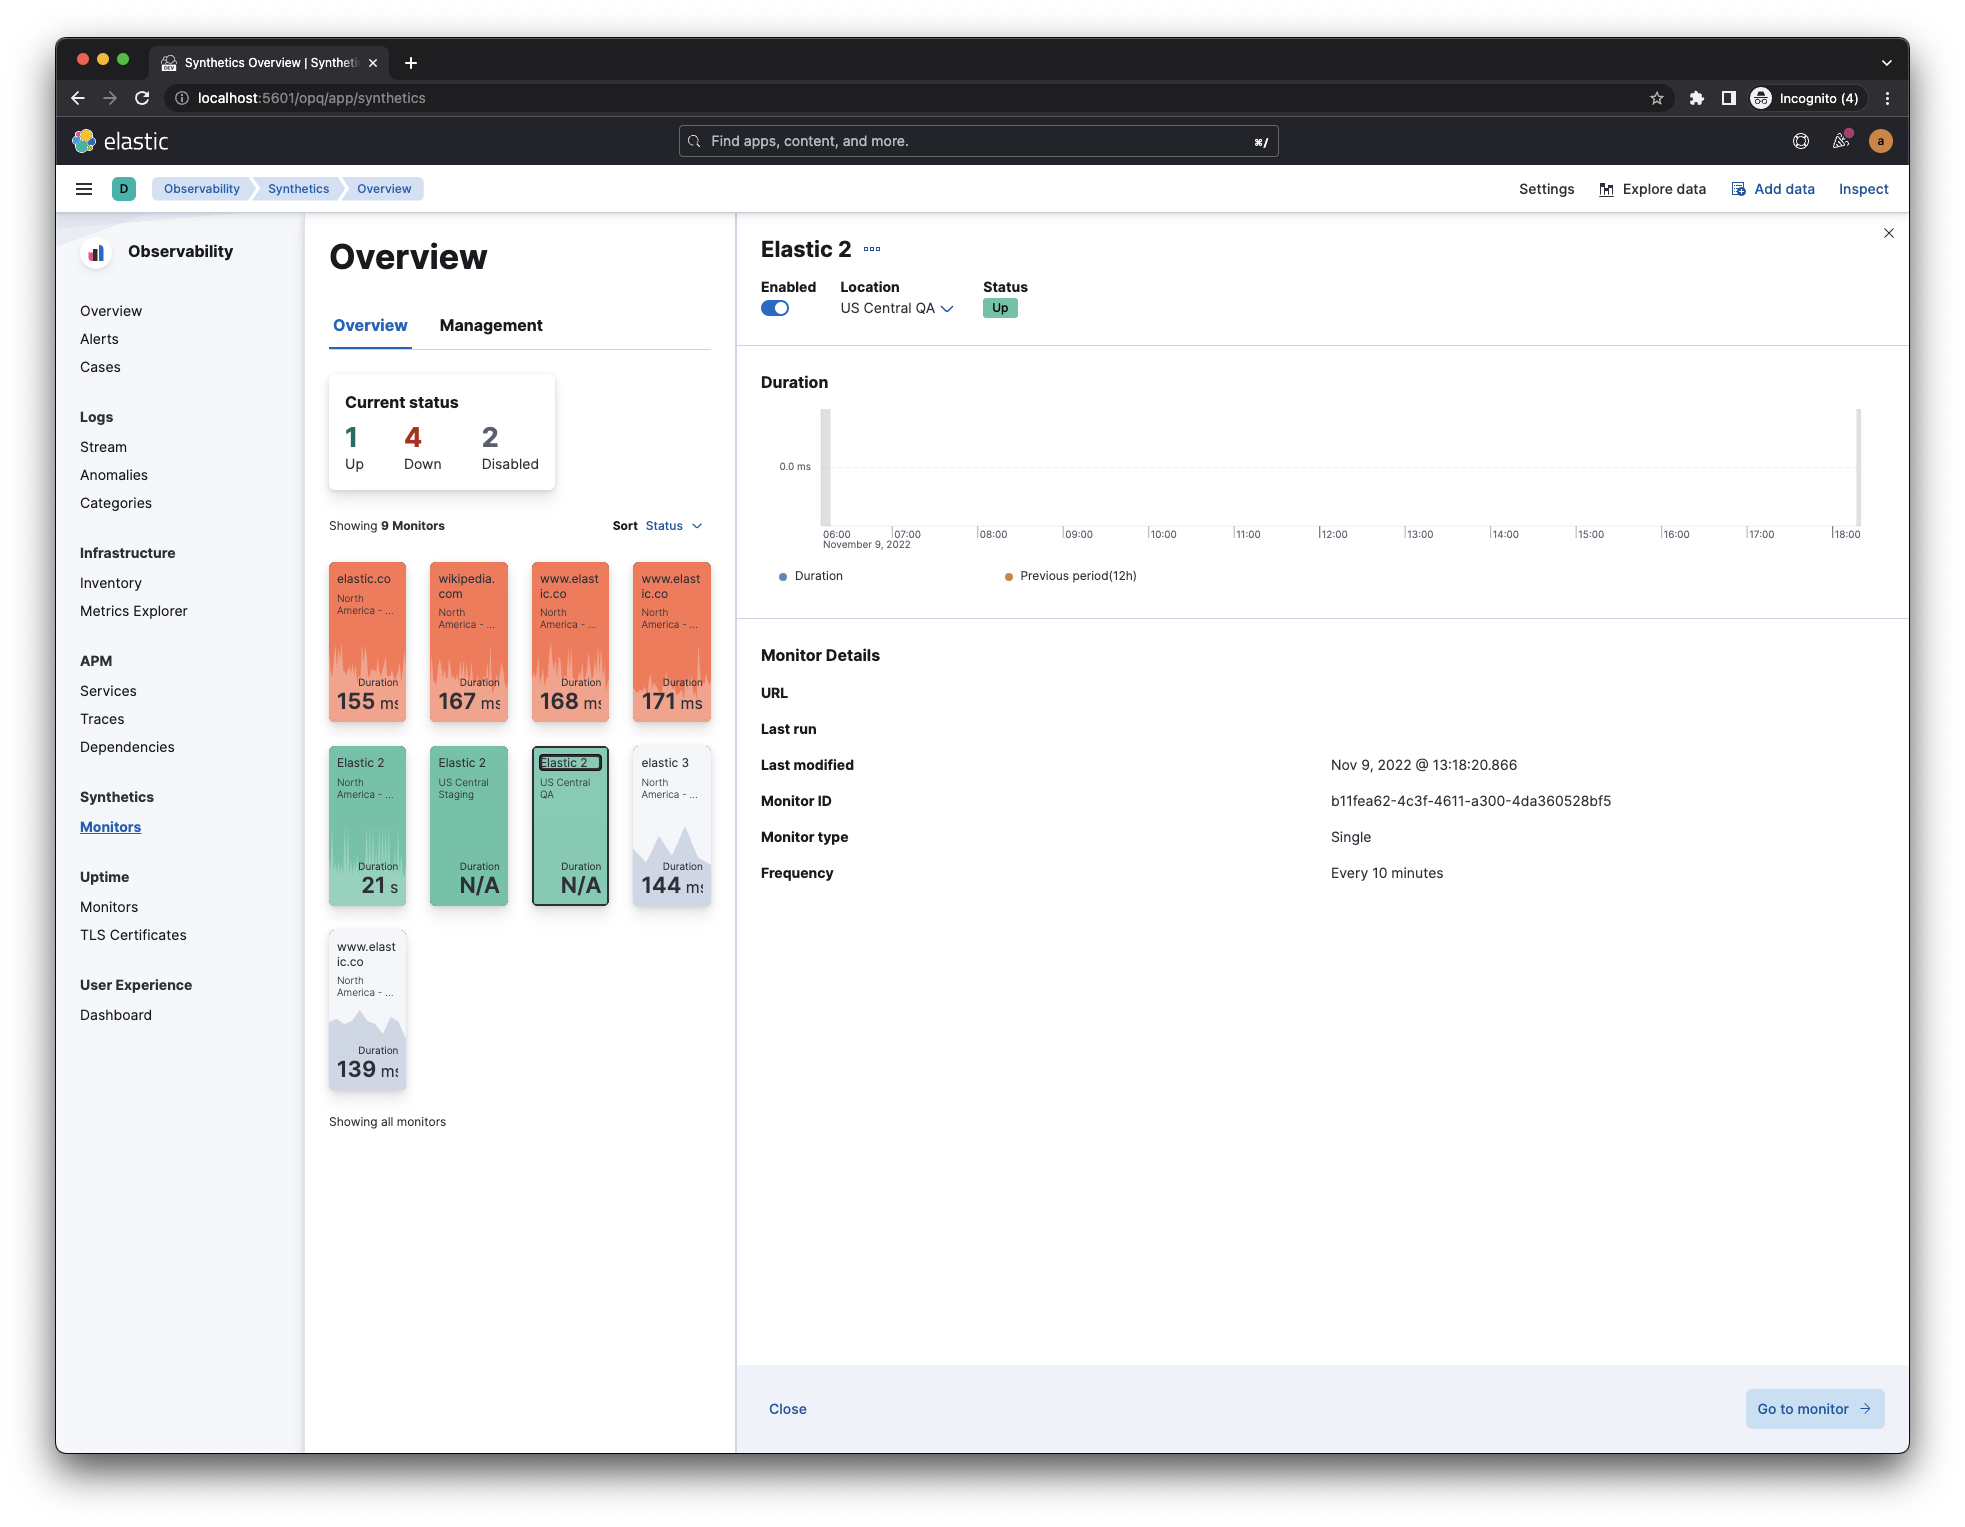Open US Central QA location dropdown
The image size is (1965, 1527).
[897, 308]
